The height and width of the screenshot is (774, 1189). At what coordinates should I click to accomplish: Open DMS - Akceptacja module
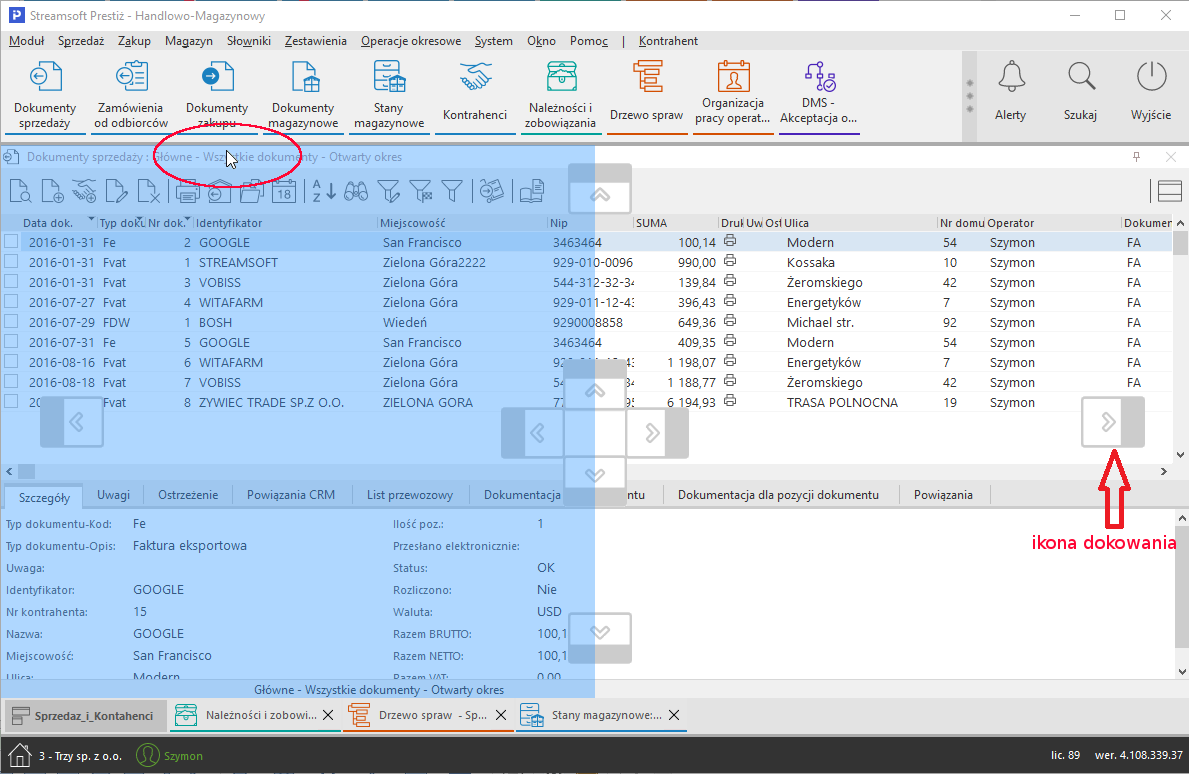819,96
